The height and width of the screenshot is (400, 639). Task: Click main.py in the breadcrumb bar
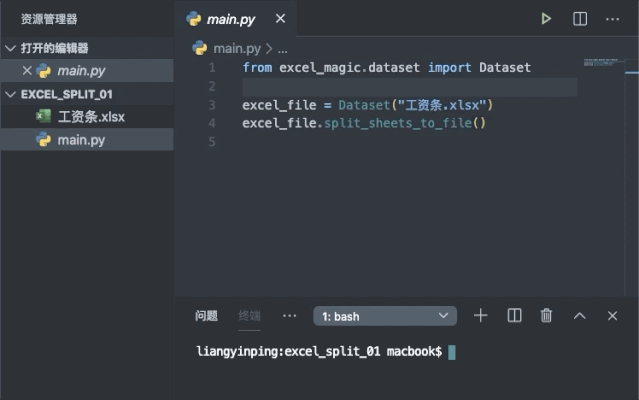point(236,48)
